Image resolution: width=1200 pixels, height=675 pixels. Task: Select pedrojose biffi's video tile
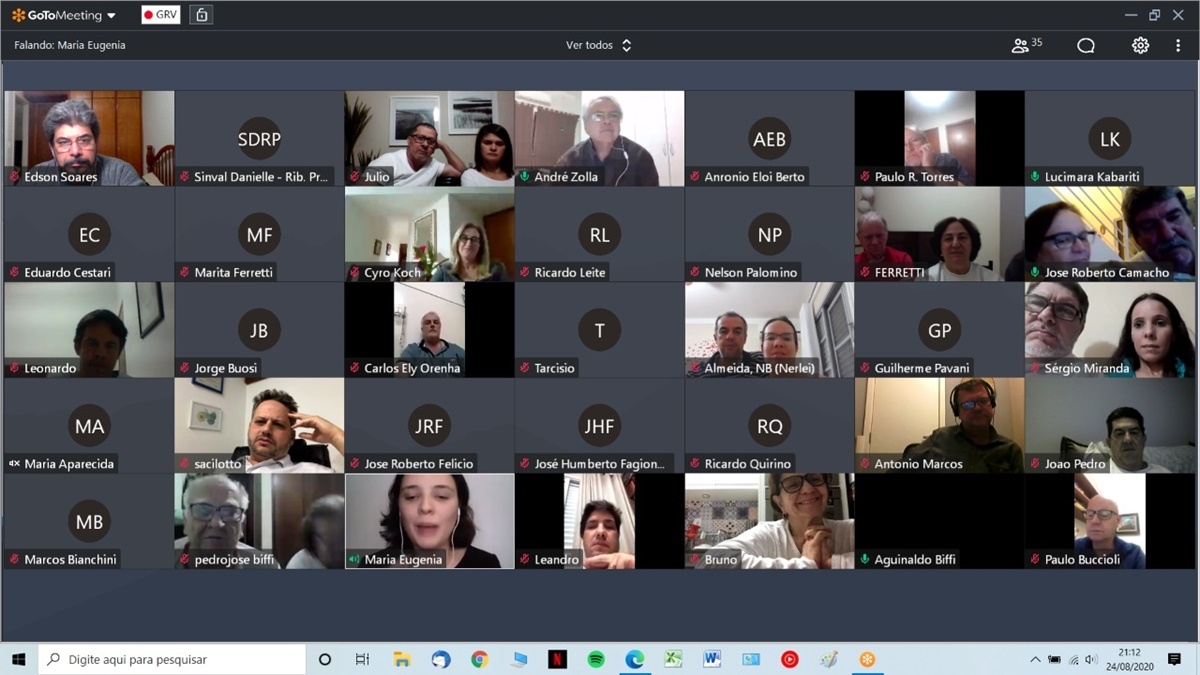[260, 521]
